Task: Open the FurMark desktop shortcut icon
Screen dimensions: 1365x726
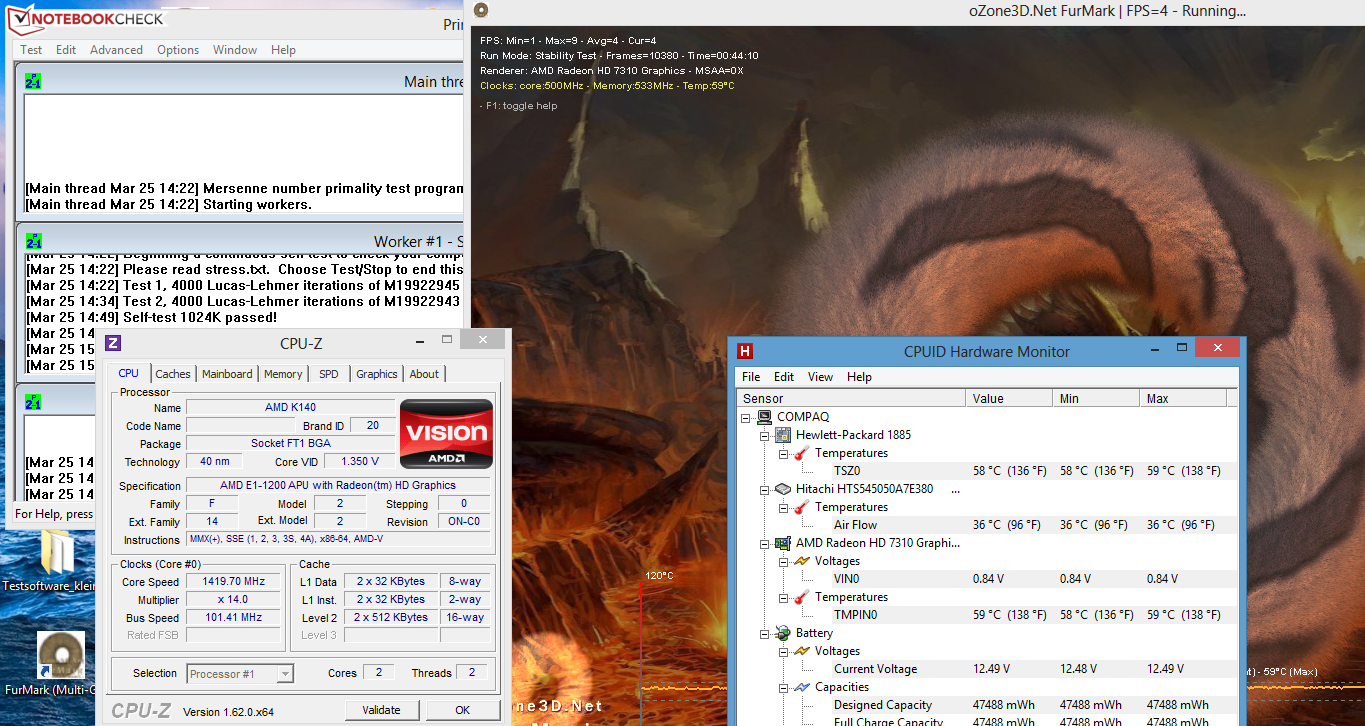Action: (x=60, y=654)
